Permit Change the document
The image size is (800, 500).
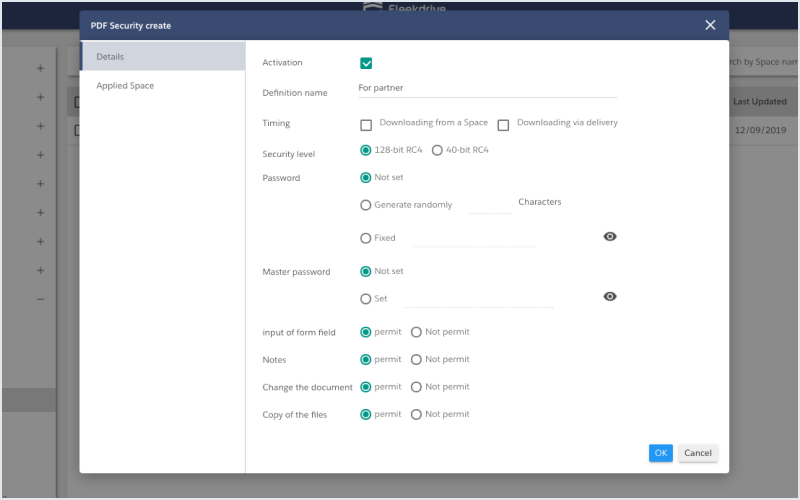tap(365, 387)
